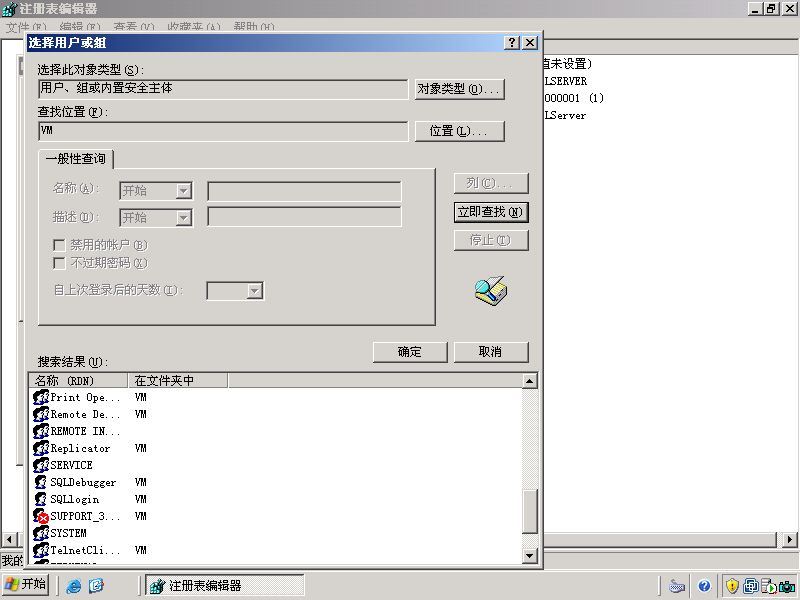This screenshot has width=800, height=600.
Task: Open the 名称 condition dropdown
Action: tap(184, 191)
